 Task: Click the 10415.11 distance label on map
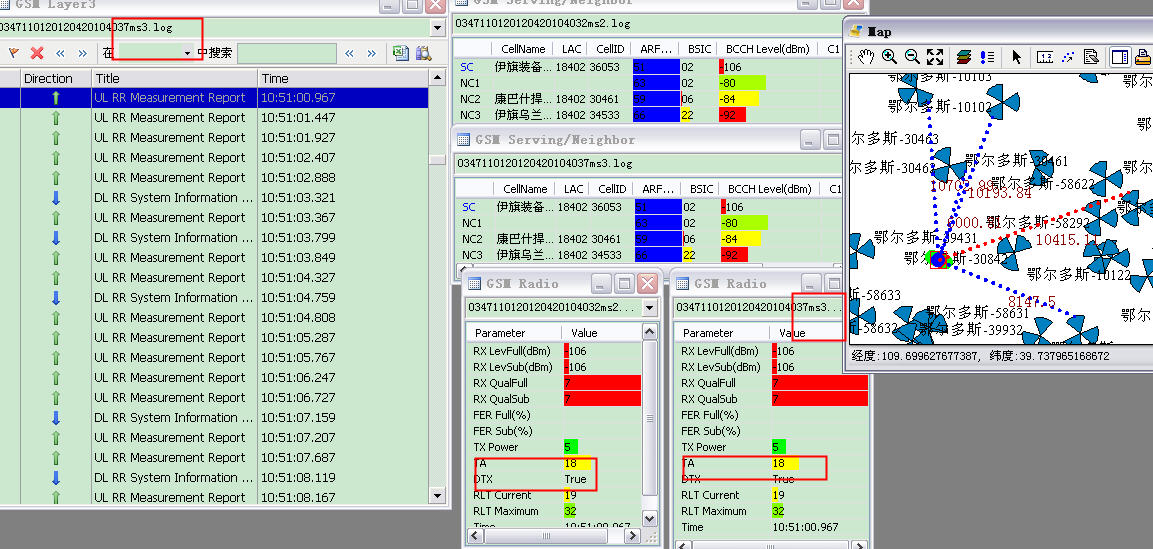coord(1066,240)
